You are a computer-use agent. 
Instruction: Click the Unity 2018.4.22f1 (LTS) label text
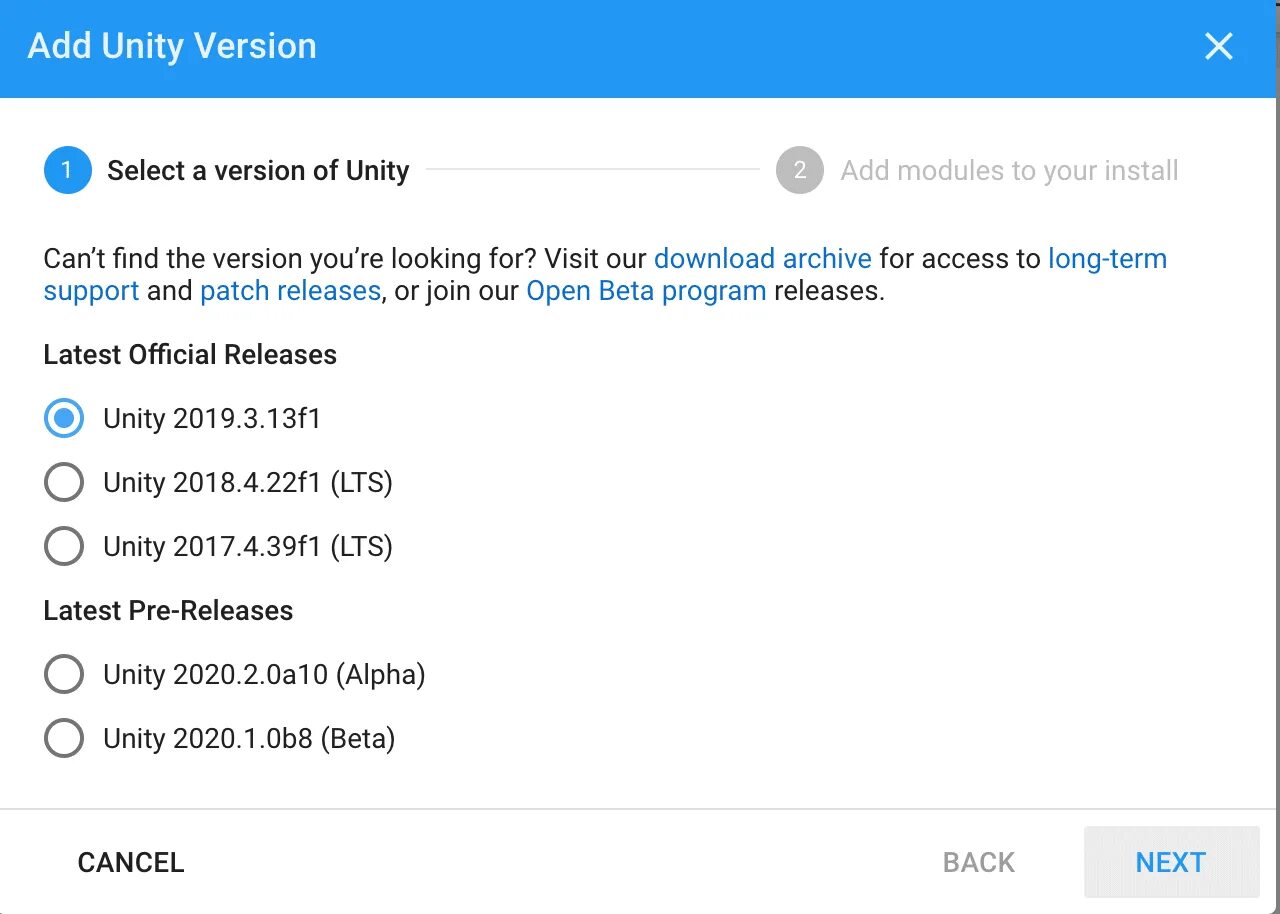pos(247,483)
